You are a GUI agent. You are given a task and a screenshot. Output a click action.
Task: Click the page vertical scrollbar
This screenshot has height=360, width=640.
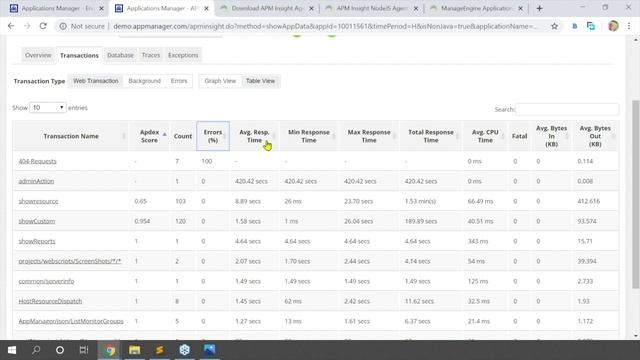[636, 194]
